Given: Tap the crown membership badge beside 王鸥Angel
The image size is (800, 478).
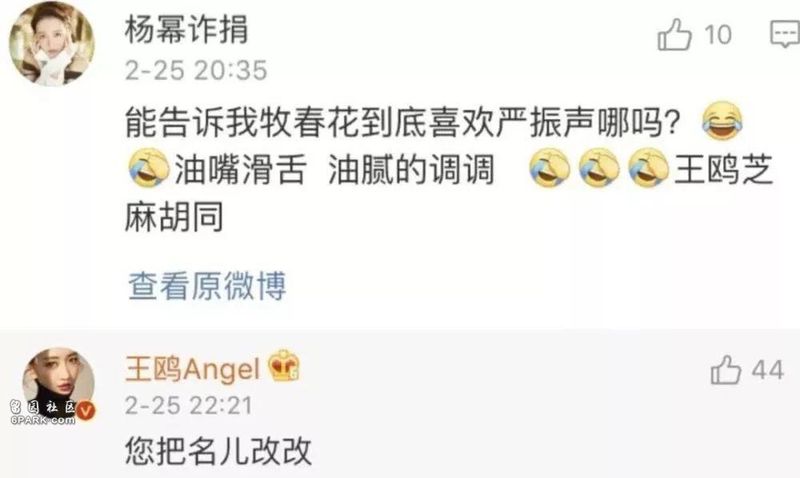Looking at the screenshot, I should point(284,366).
